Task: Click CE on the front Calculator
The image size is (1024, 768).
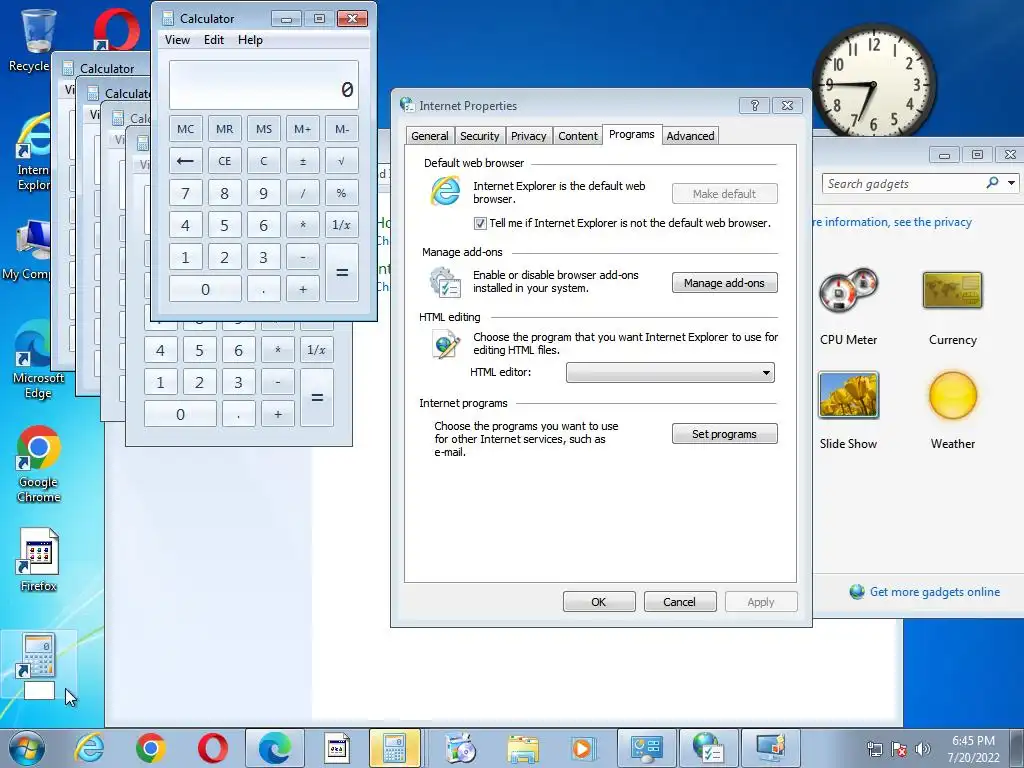Action: point(224,161)
